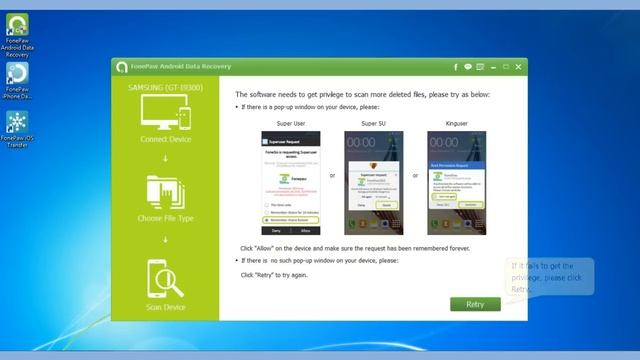Select the Scan Device step icon

[165, 279]
